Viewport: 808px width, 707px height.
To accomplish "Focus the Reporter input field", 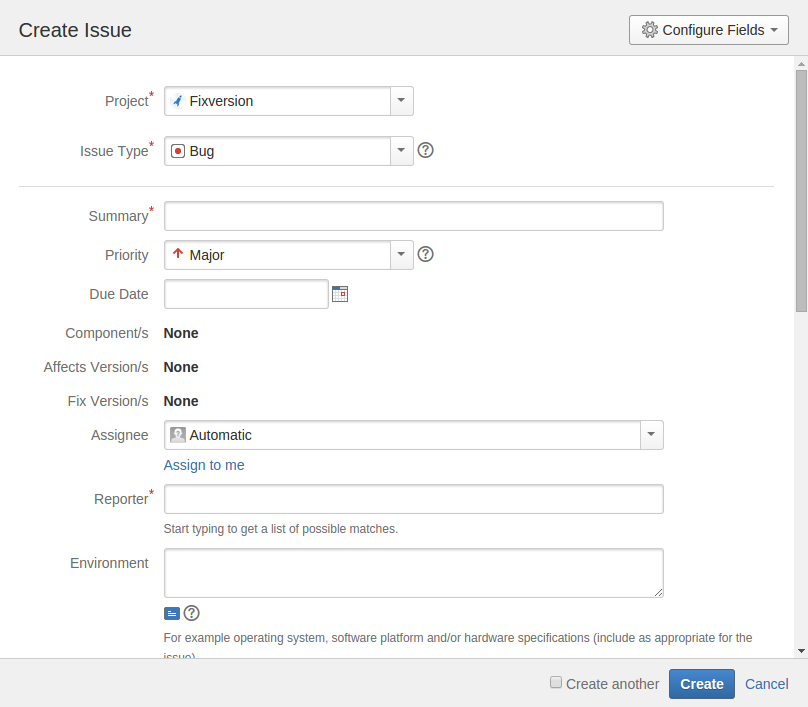I will pos(413,499).
